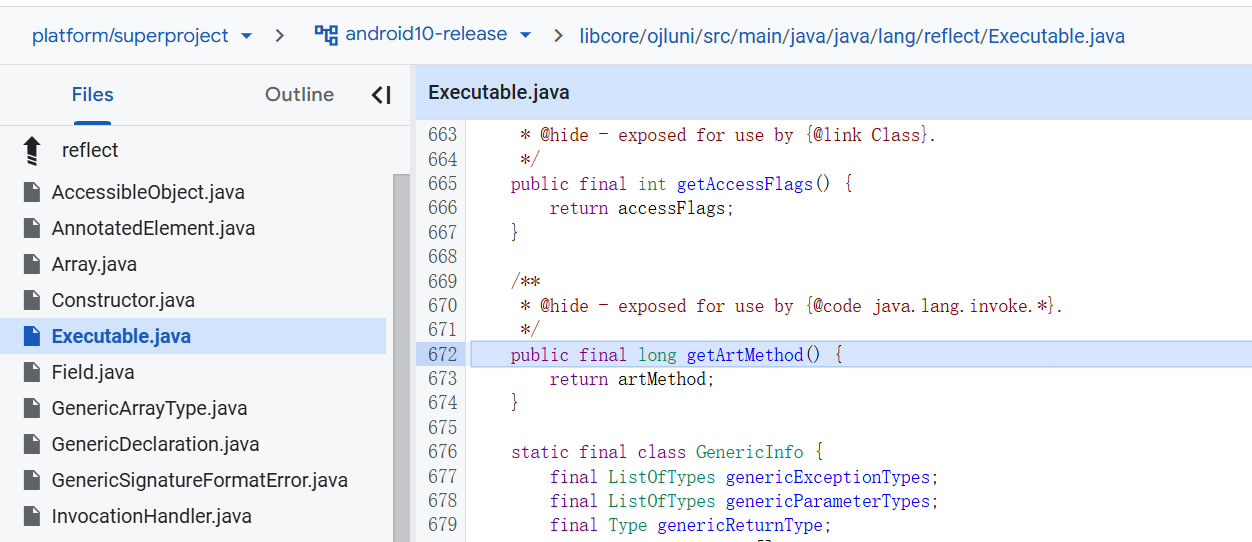Click ListOfTypes on genericExceptionTypes line
The height and width of the screenshot is (542, 1252).
click(662, 477)
